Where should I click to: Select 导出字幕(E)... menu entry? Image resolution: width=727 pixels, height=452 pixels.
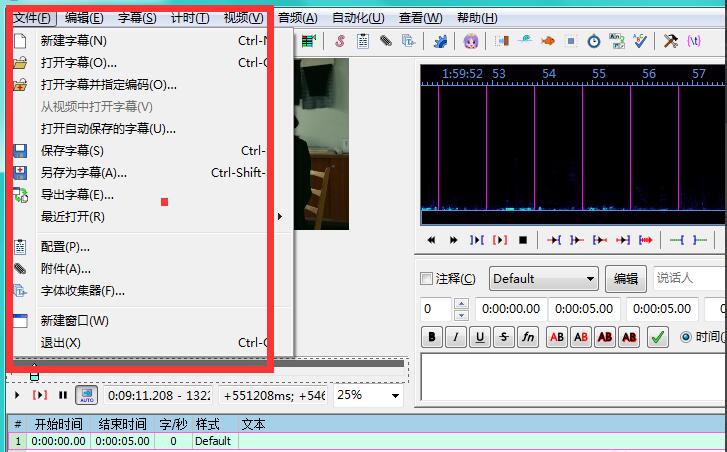[x=77, y=195]
